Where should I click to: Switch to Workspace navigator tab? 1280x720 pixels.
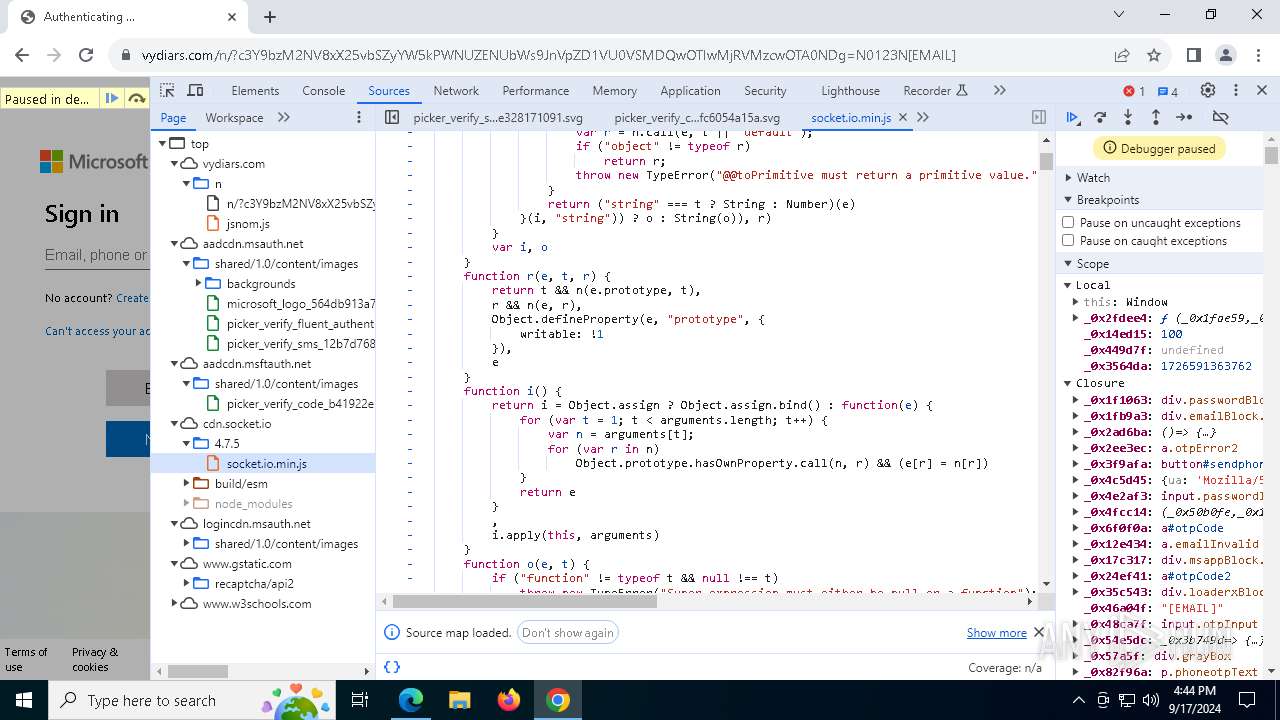coord(234,117)
